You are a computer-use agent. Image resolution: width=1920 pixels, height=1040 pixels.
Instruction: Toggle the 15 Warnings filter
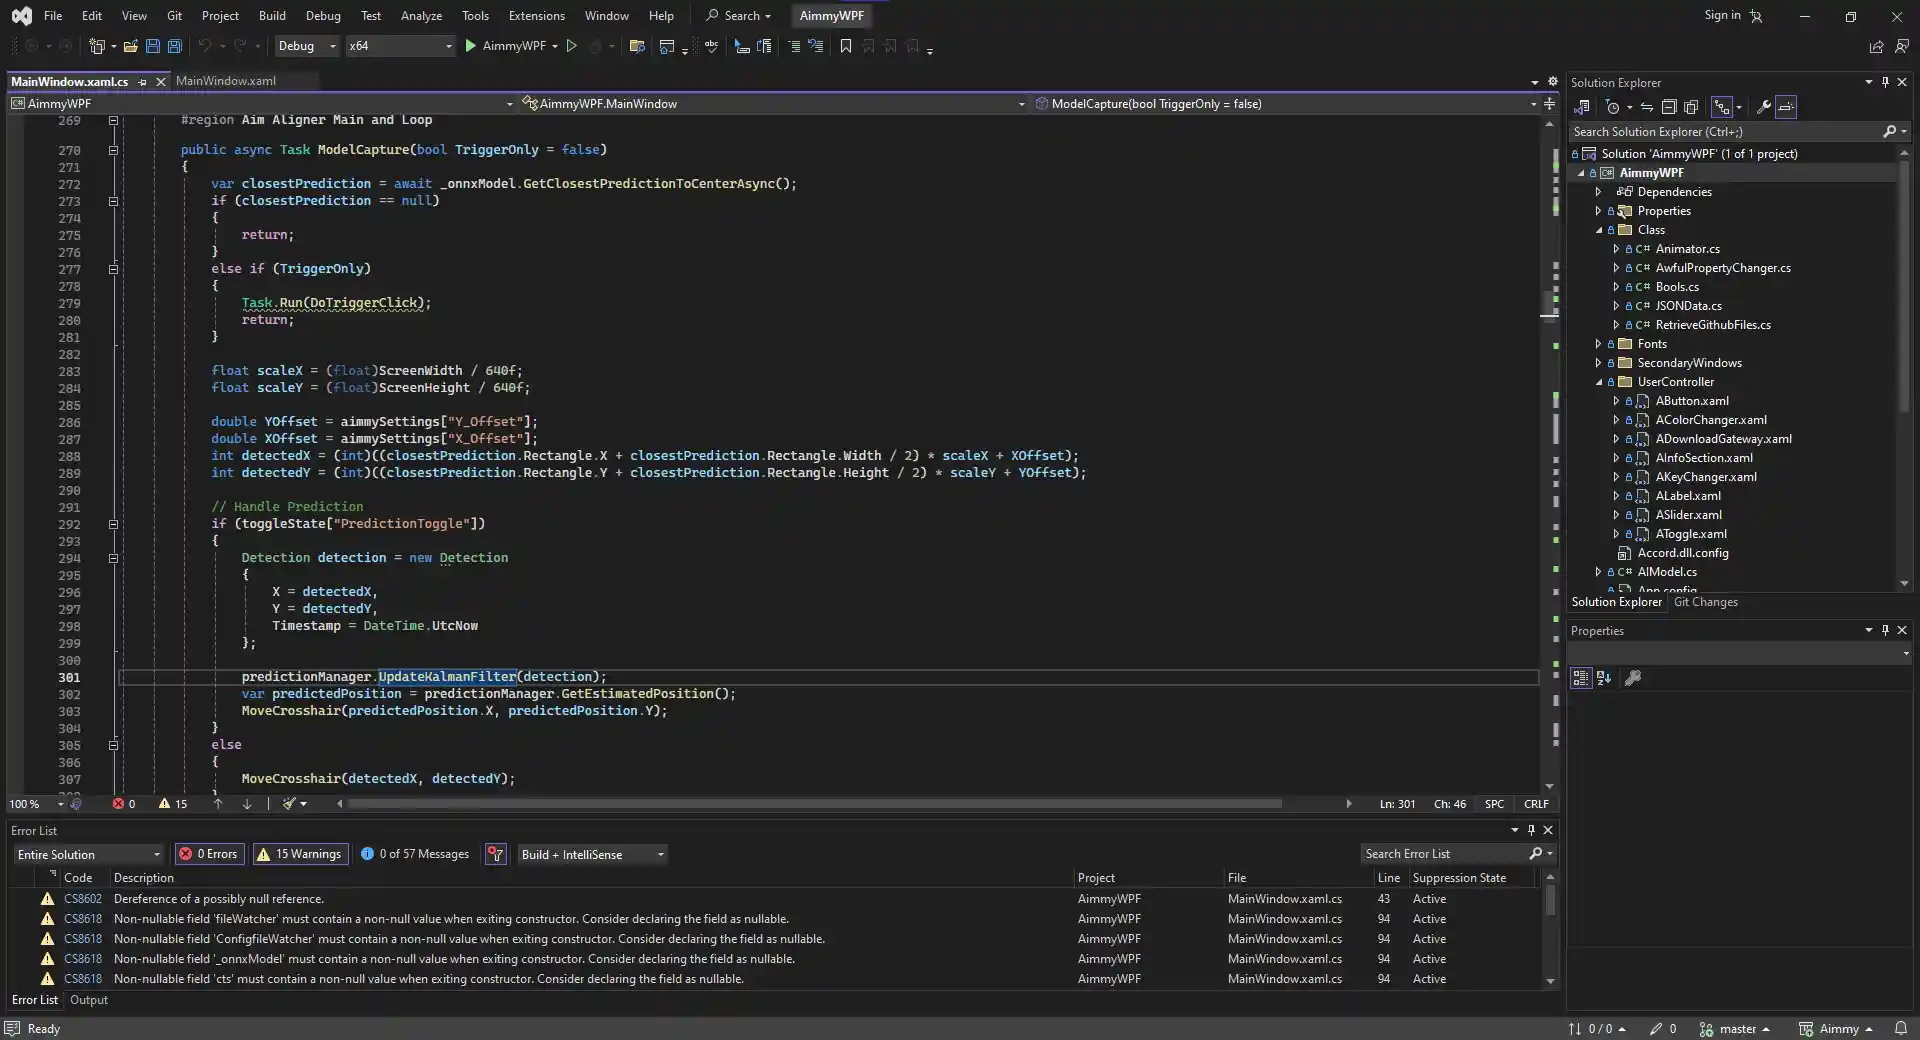pos(300,854)
